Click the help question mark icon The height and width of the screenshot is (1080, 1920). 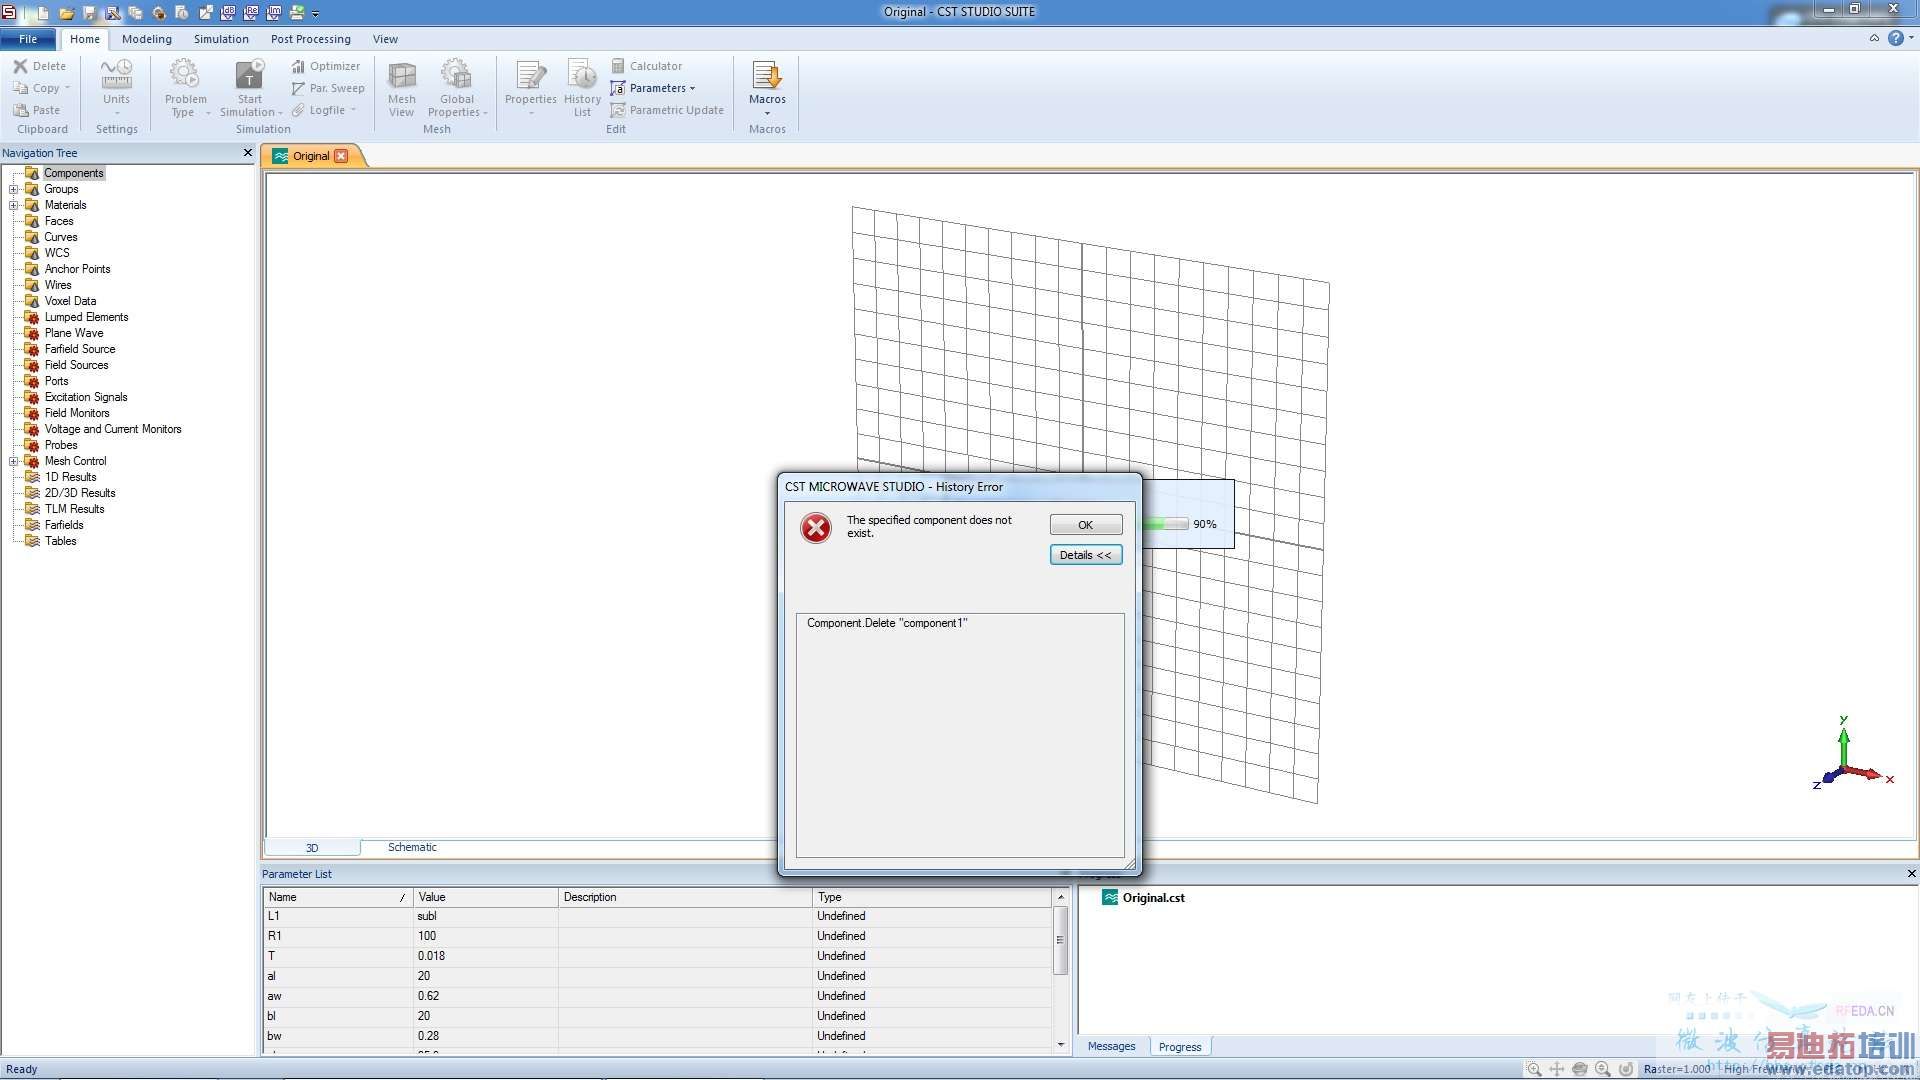[x=1895, y=38]
